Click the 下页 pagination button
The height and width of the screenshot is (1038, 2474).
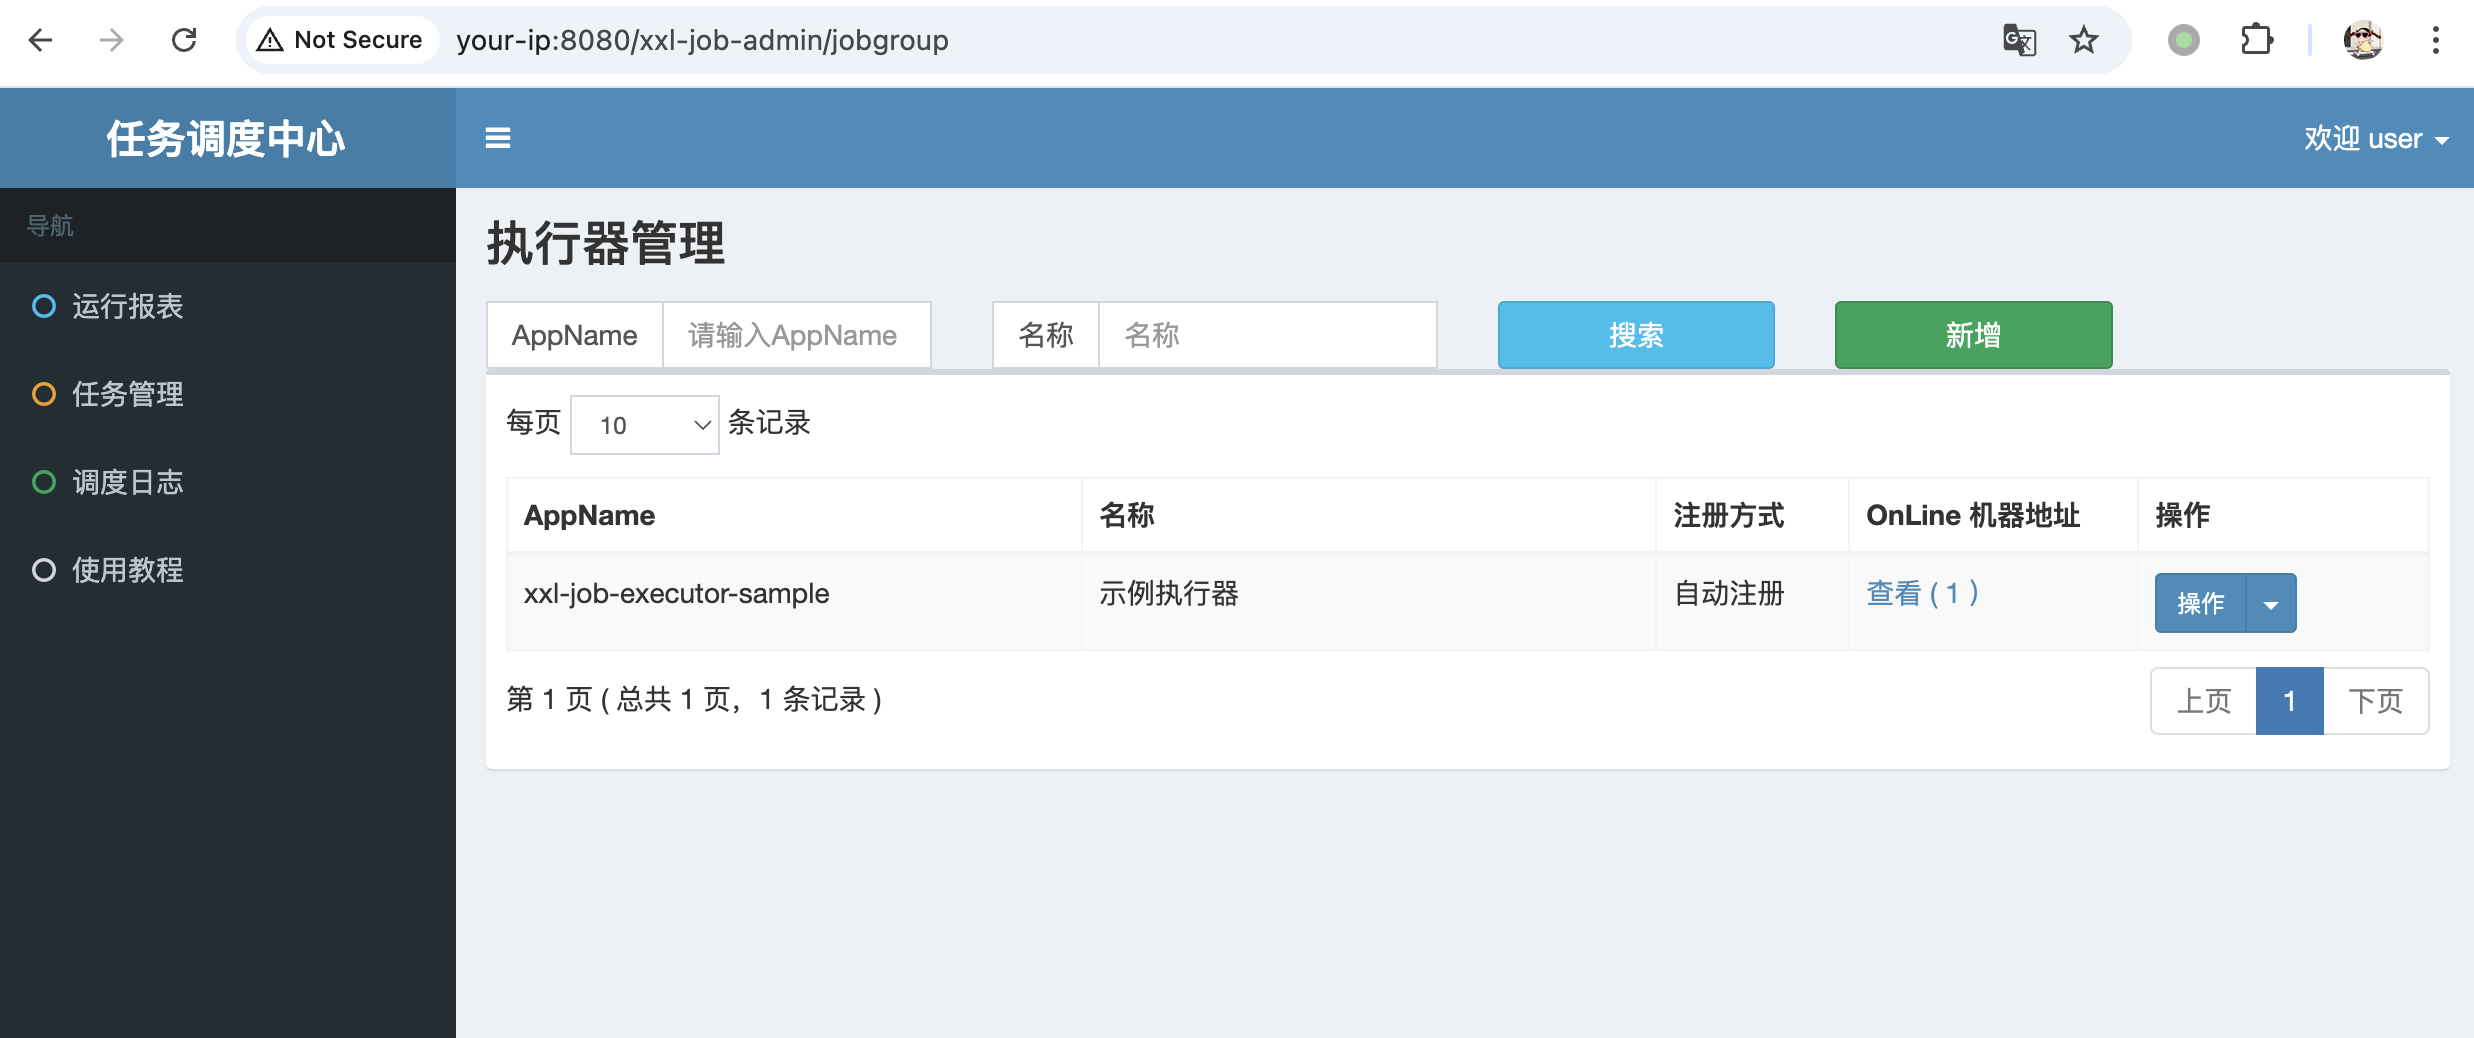(x=2375, y=701)
